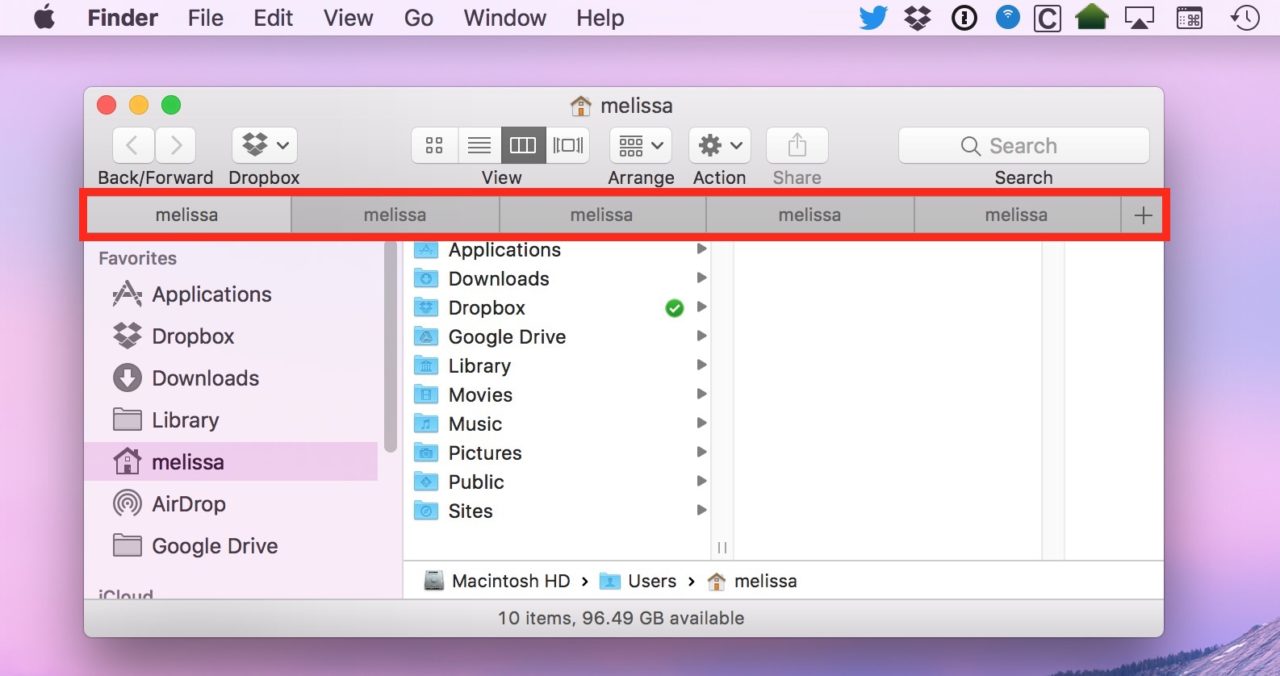Viewport: 1280px width, 676px height.
Task: Open the Arrange dropdown
Action: pyautogui.click(x=641, y=145)
